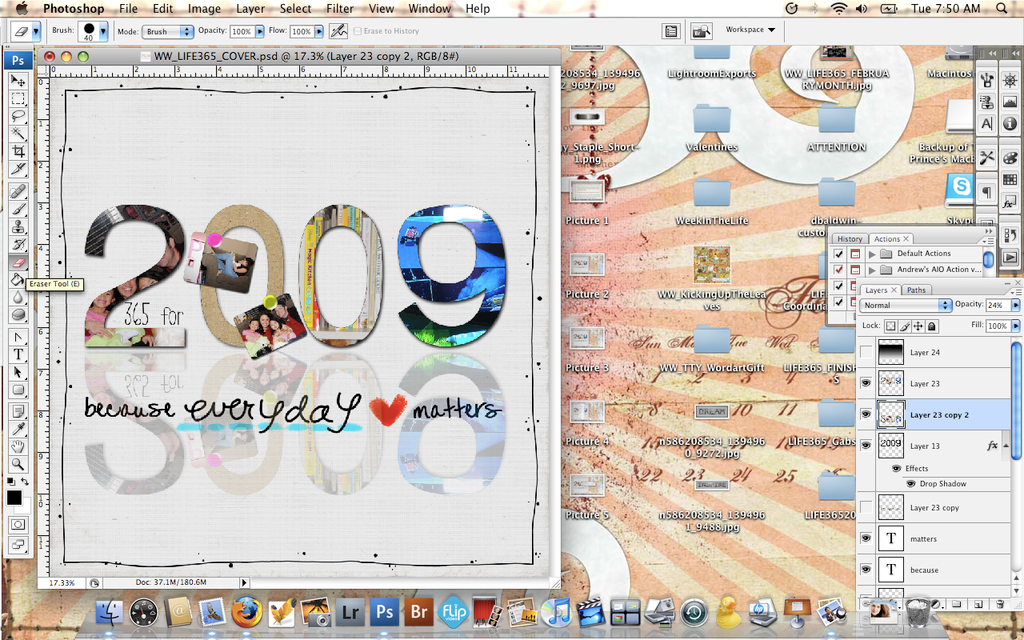
Task: Select the Zoom magnifier tool
Action: (x=18, y=464)
